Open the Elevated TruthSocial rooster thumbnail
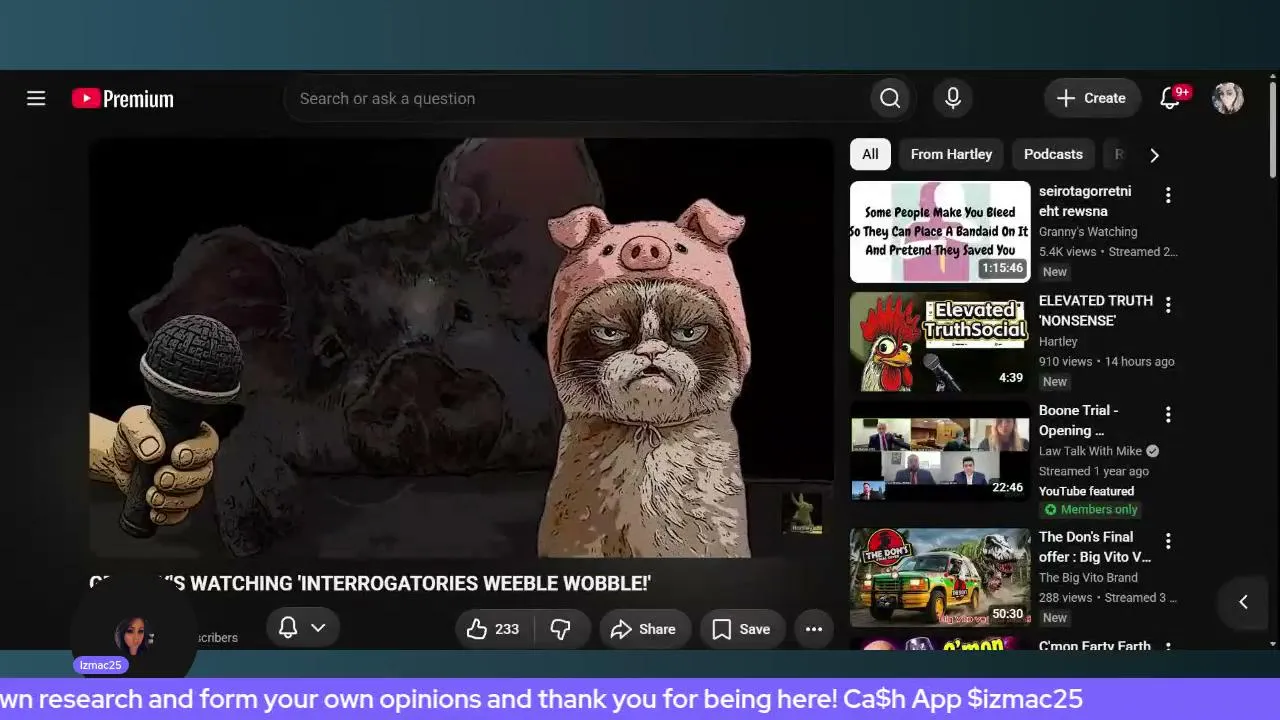The image size is (1280, 720). coord(940,342)
